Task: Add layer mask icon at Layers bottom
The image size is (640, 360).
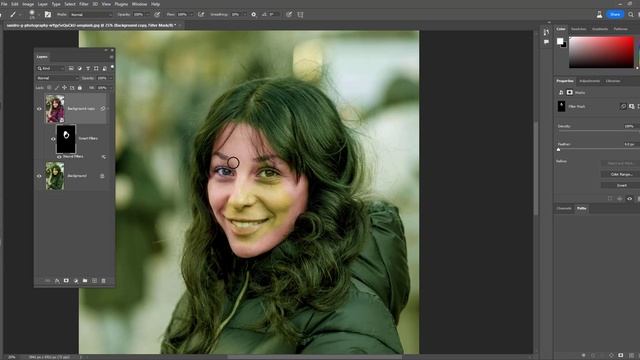Action: tap(66, 281)
